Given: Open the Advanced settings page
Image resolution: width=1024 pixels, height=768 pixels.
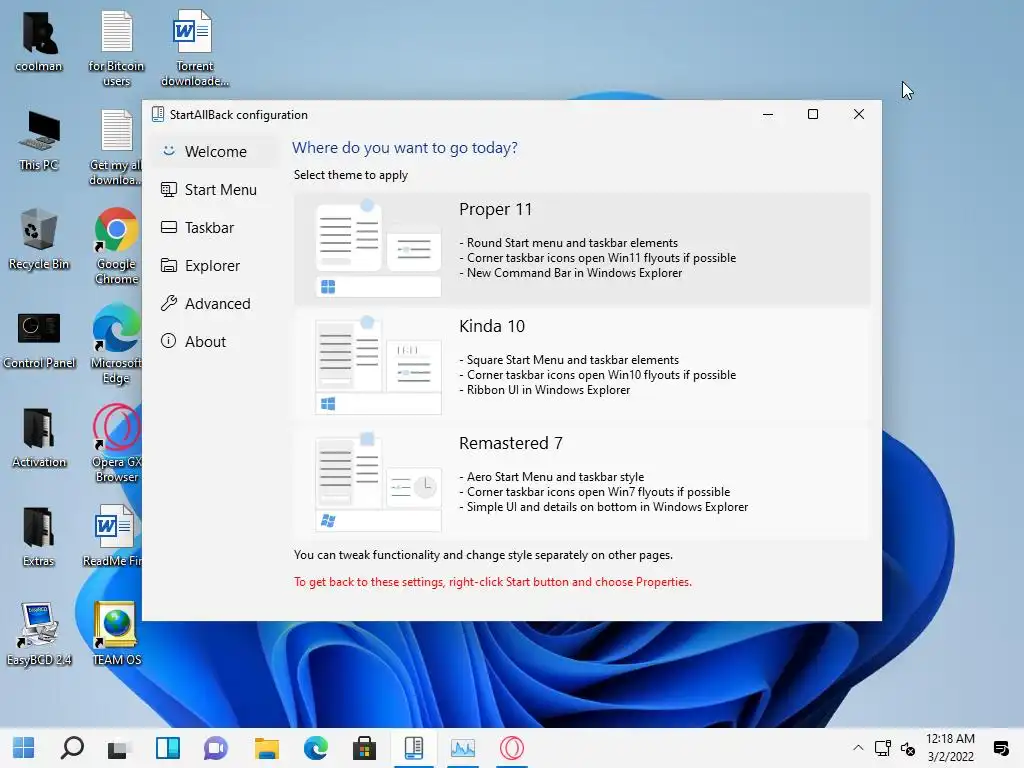Looking at the screenshot, I should [x=213, y=304].
